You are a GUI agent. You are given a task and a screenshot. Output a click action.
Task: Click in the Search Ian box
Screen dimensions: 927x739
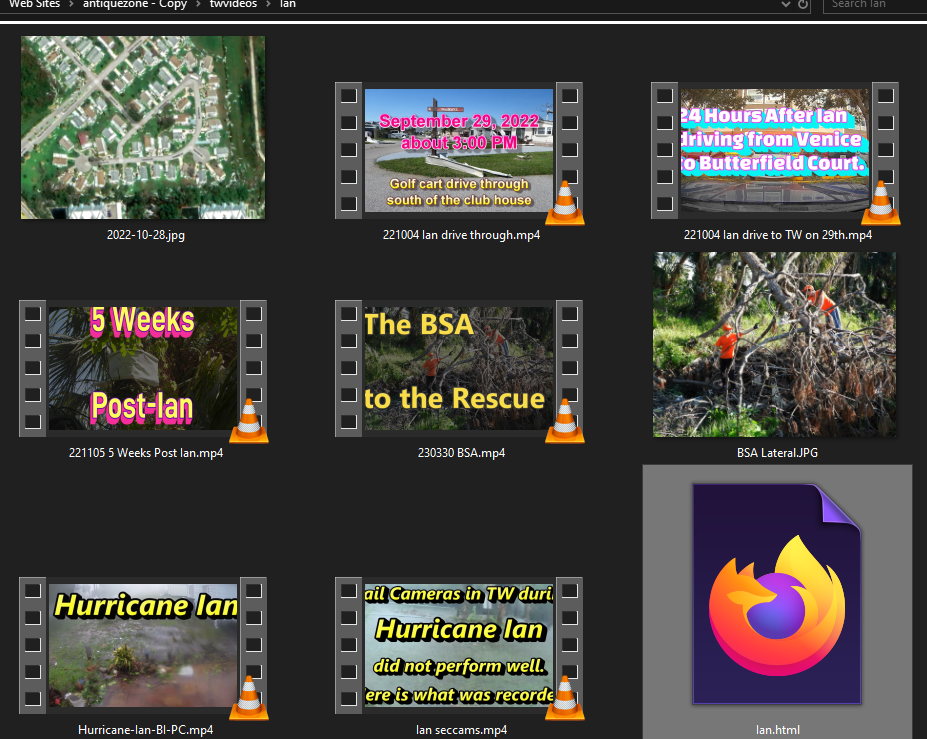point(870,5)
